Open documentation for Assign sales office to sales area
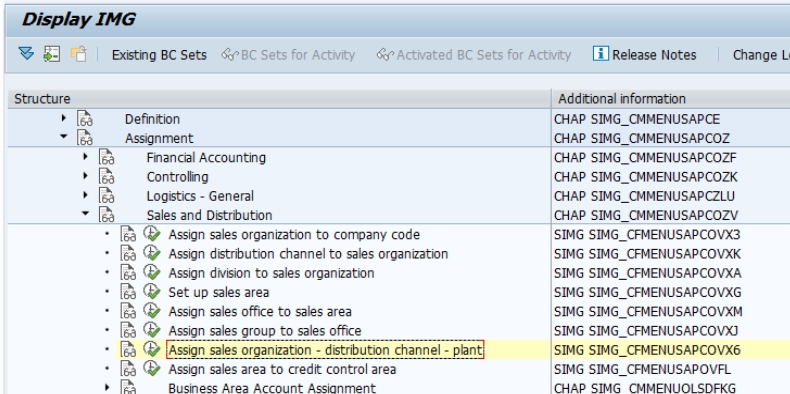790x394 pixels. pos(128,311)
